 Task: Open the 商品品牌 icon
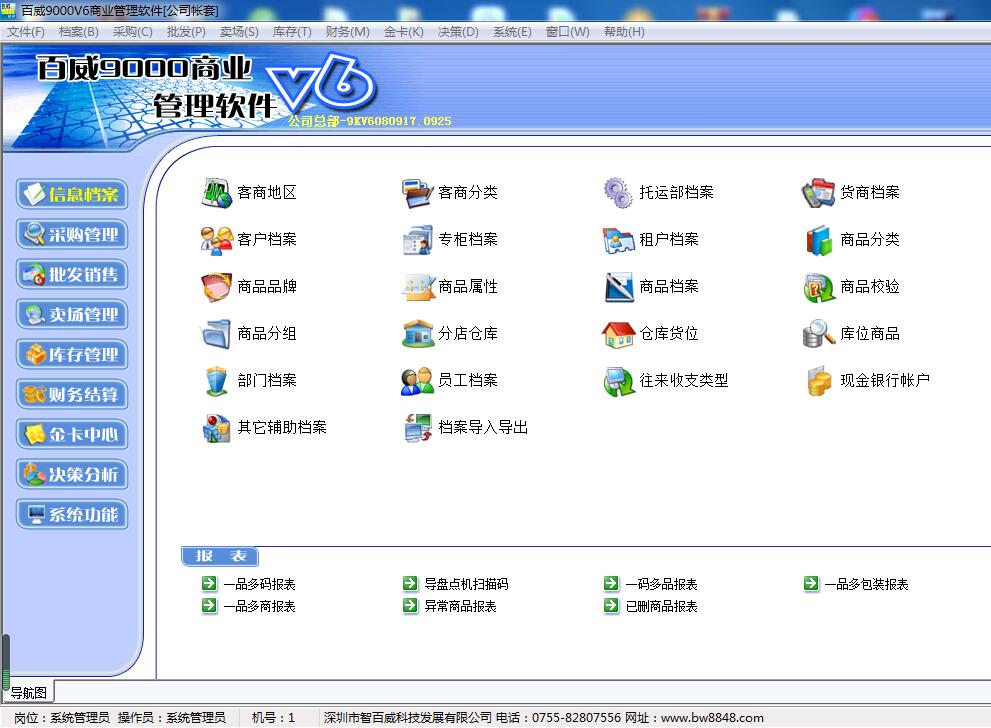tap(217, 287)
